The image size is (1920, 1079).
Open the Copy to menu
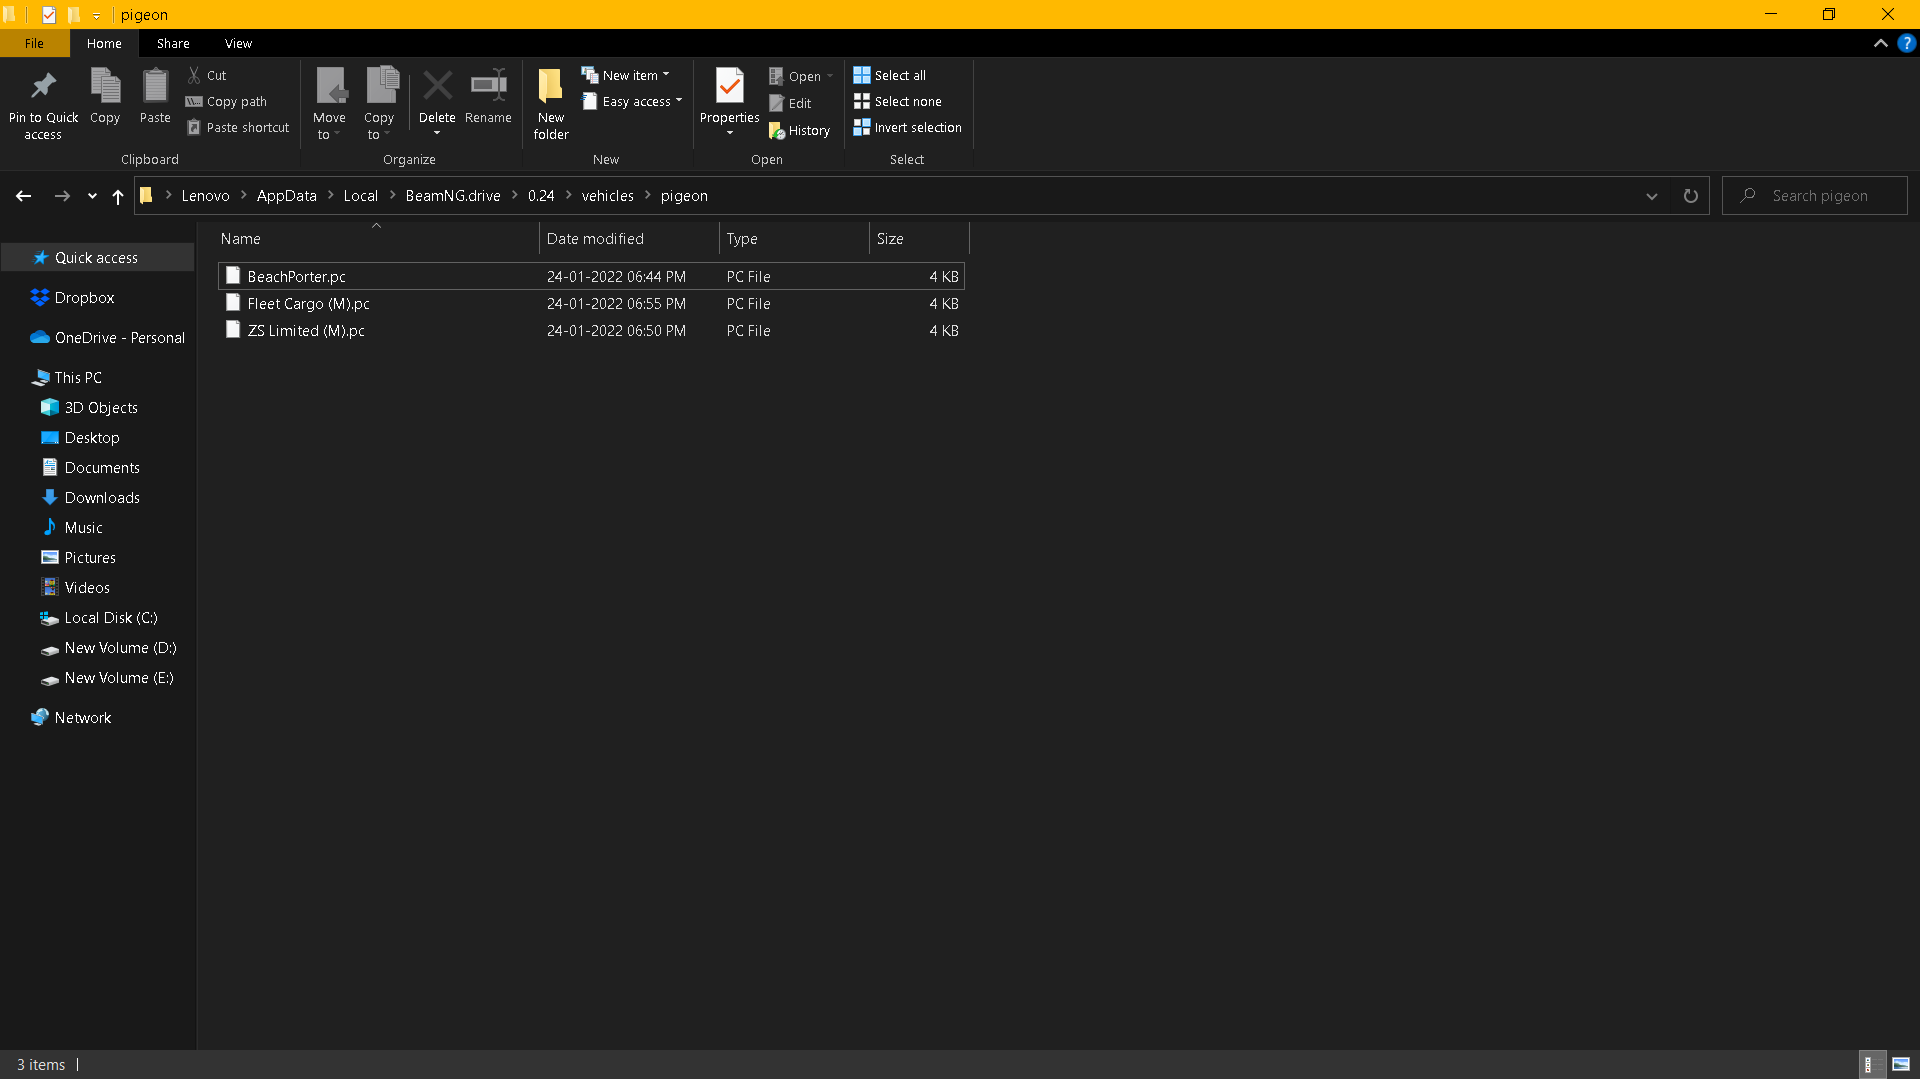click(x=379, y=104)
